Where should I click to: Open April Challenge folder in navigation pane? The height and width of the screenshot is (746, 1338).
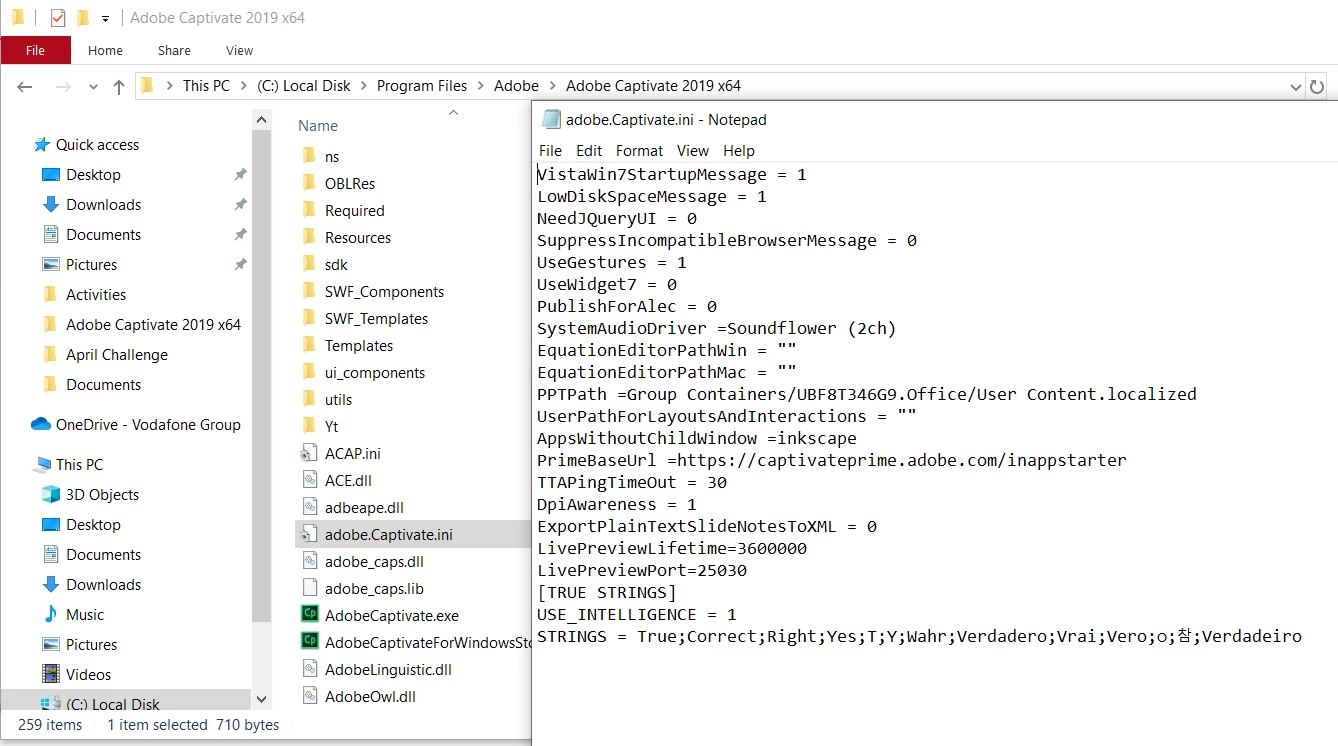tap(116, 355)
